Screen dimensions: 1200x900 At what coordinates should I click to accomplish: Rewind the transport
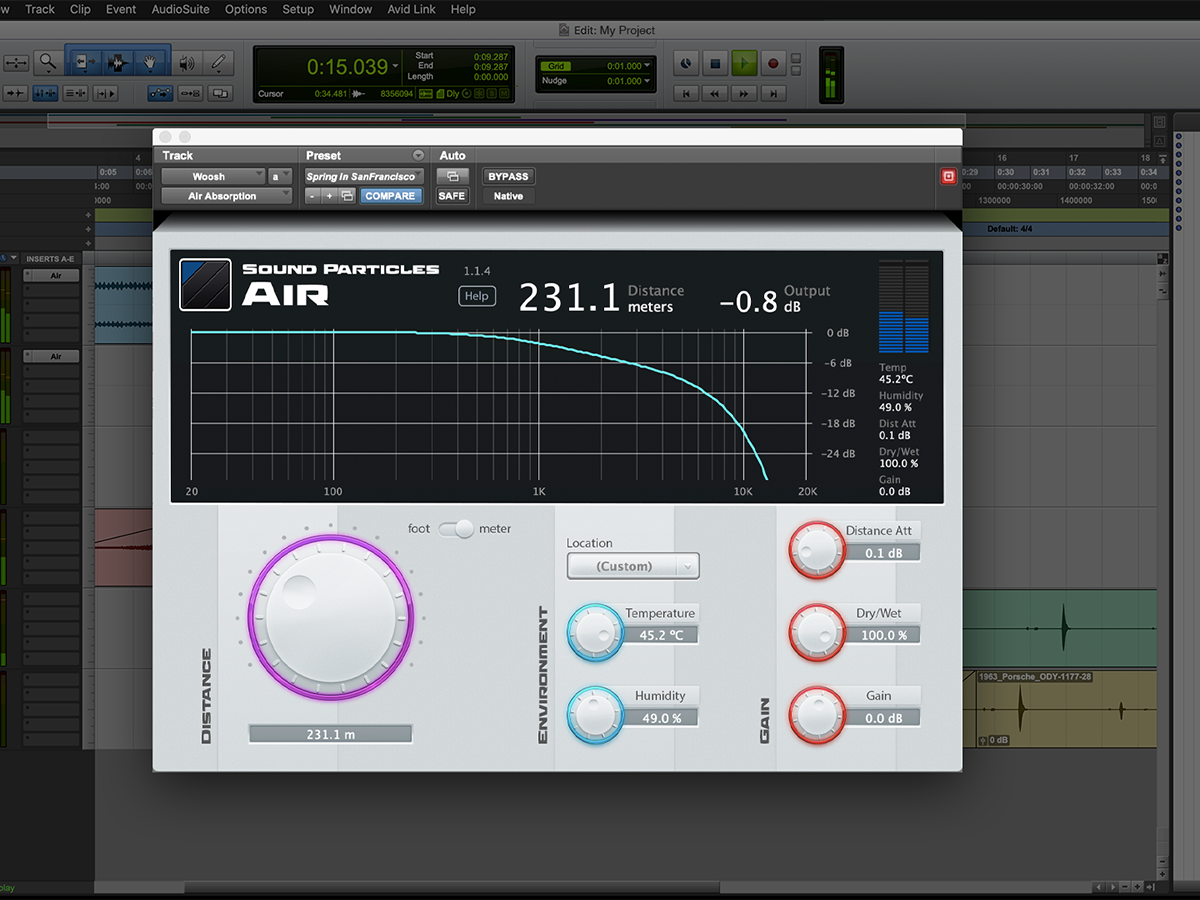[x=715, y=93]
